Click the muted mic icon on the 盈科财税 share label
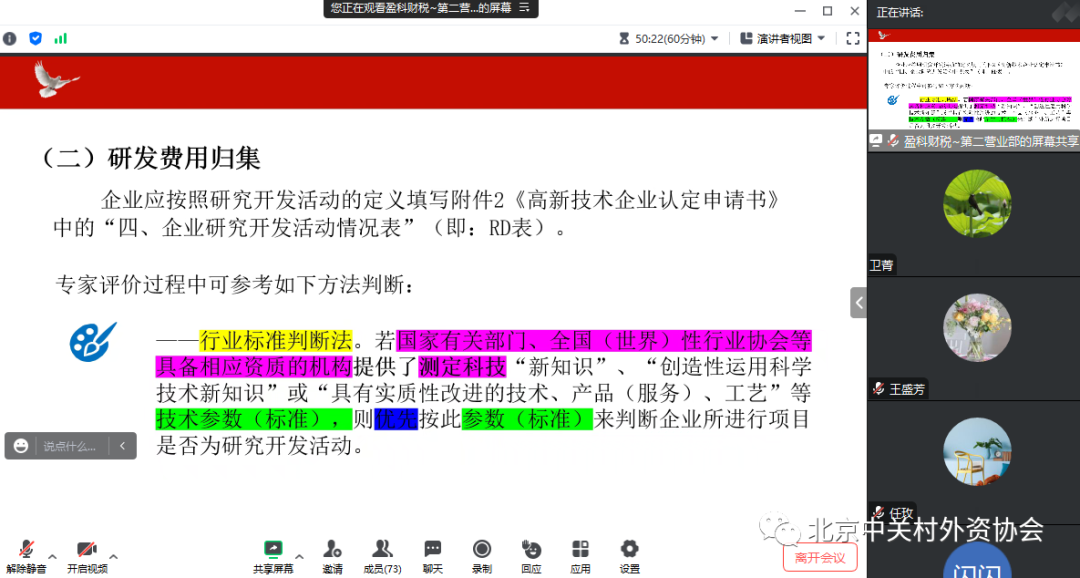This screenshot has width=1080, height=578. [x=893, y=141]
